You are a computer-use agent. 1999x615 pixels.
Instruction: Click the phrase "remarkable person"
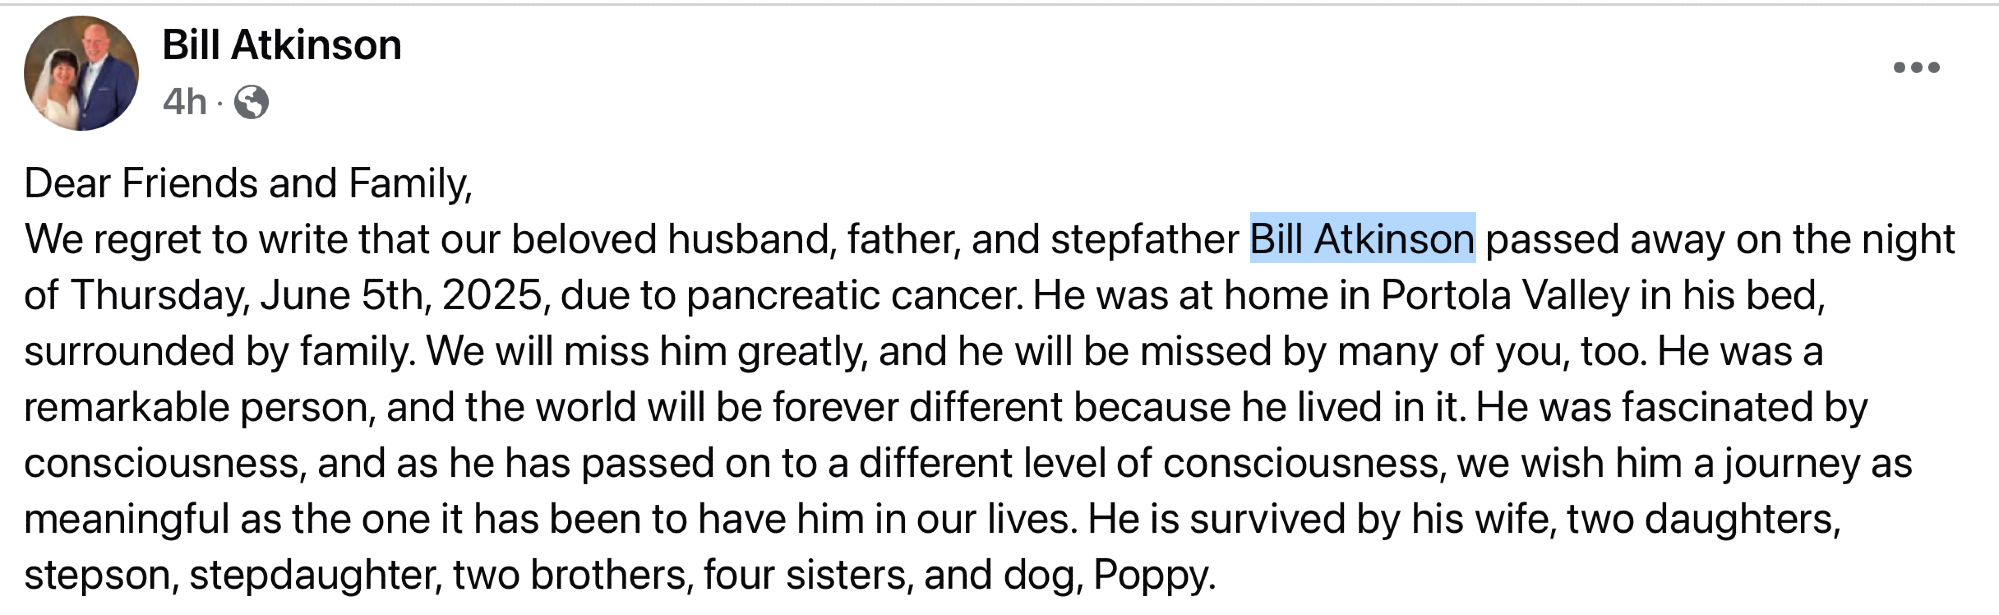coord(198,407)
